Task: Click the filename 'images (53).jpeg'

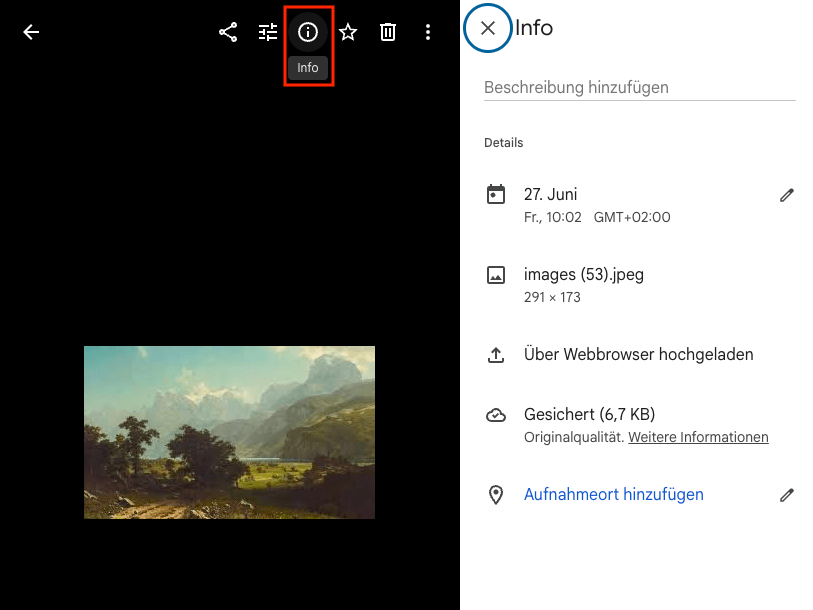Action: click(x=583, y=274)
